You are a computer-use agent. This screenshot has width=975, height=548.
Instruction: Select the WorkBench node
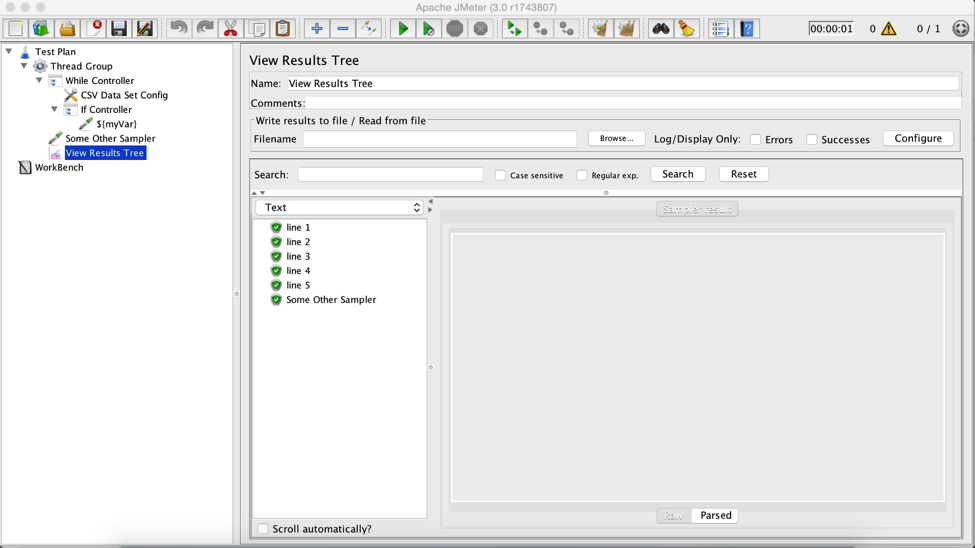coord(58,167)
